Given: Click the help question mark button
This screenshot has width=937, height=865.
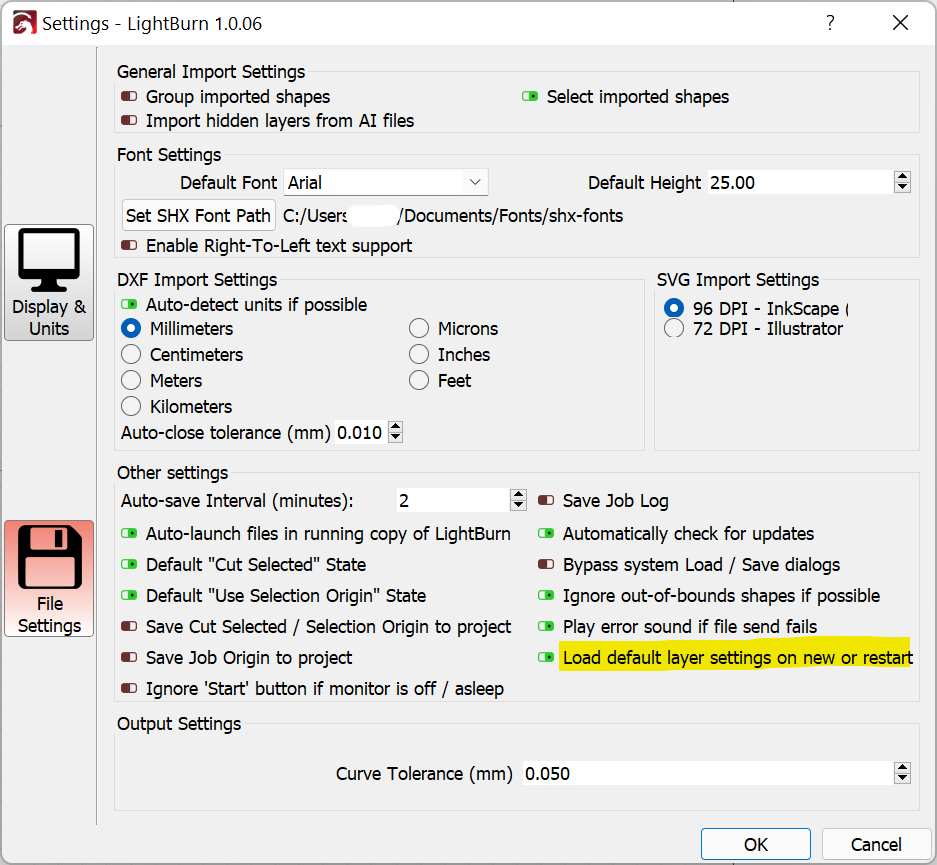Looking at the screenshot, I should (829, 23).
